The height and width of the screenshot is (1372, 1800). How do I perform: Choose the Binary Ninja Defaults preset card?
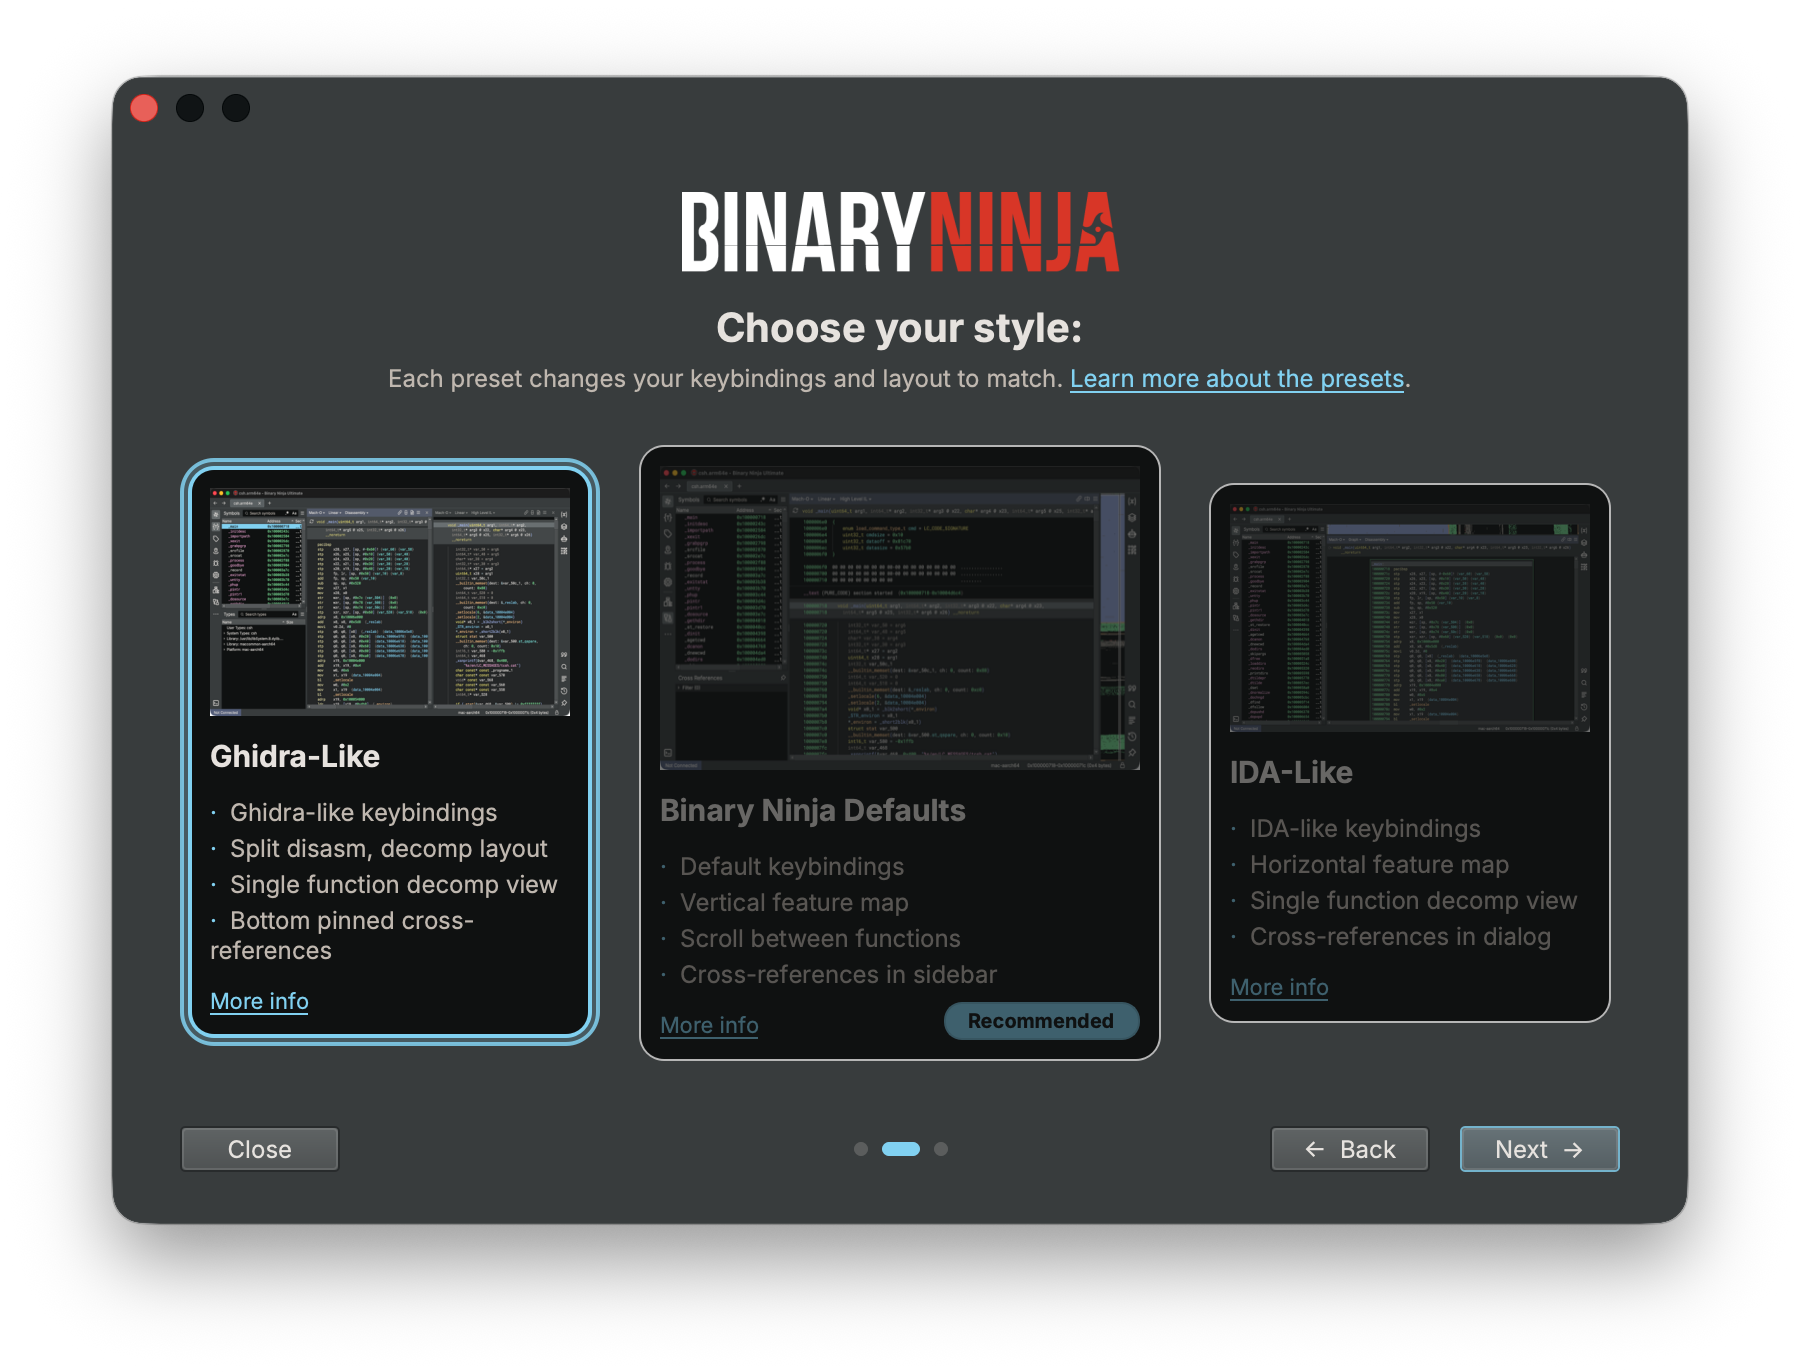click(x=900, y=752)
